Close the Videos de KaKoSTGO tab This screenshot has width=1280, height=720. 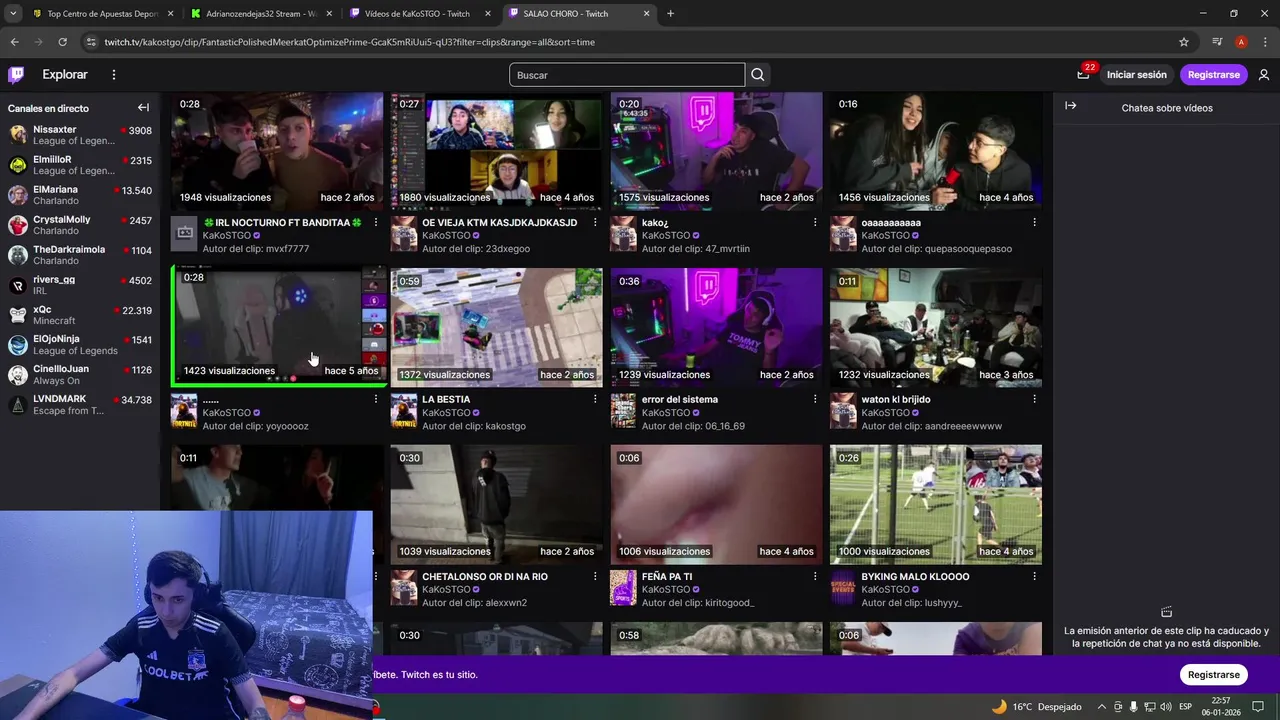click(488, 14)
